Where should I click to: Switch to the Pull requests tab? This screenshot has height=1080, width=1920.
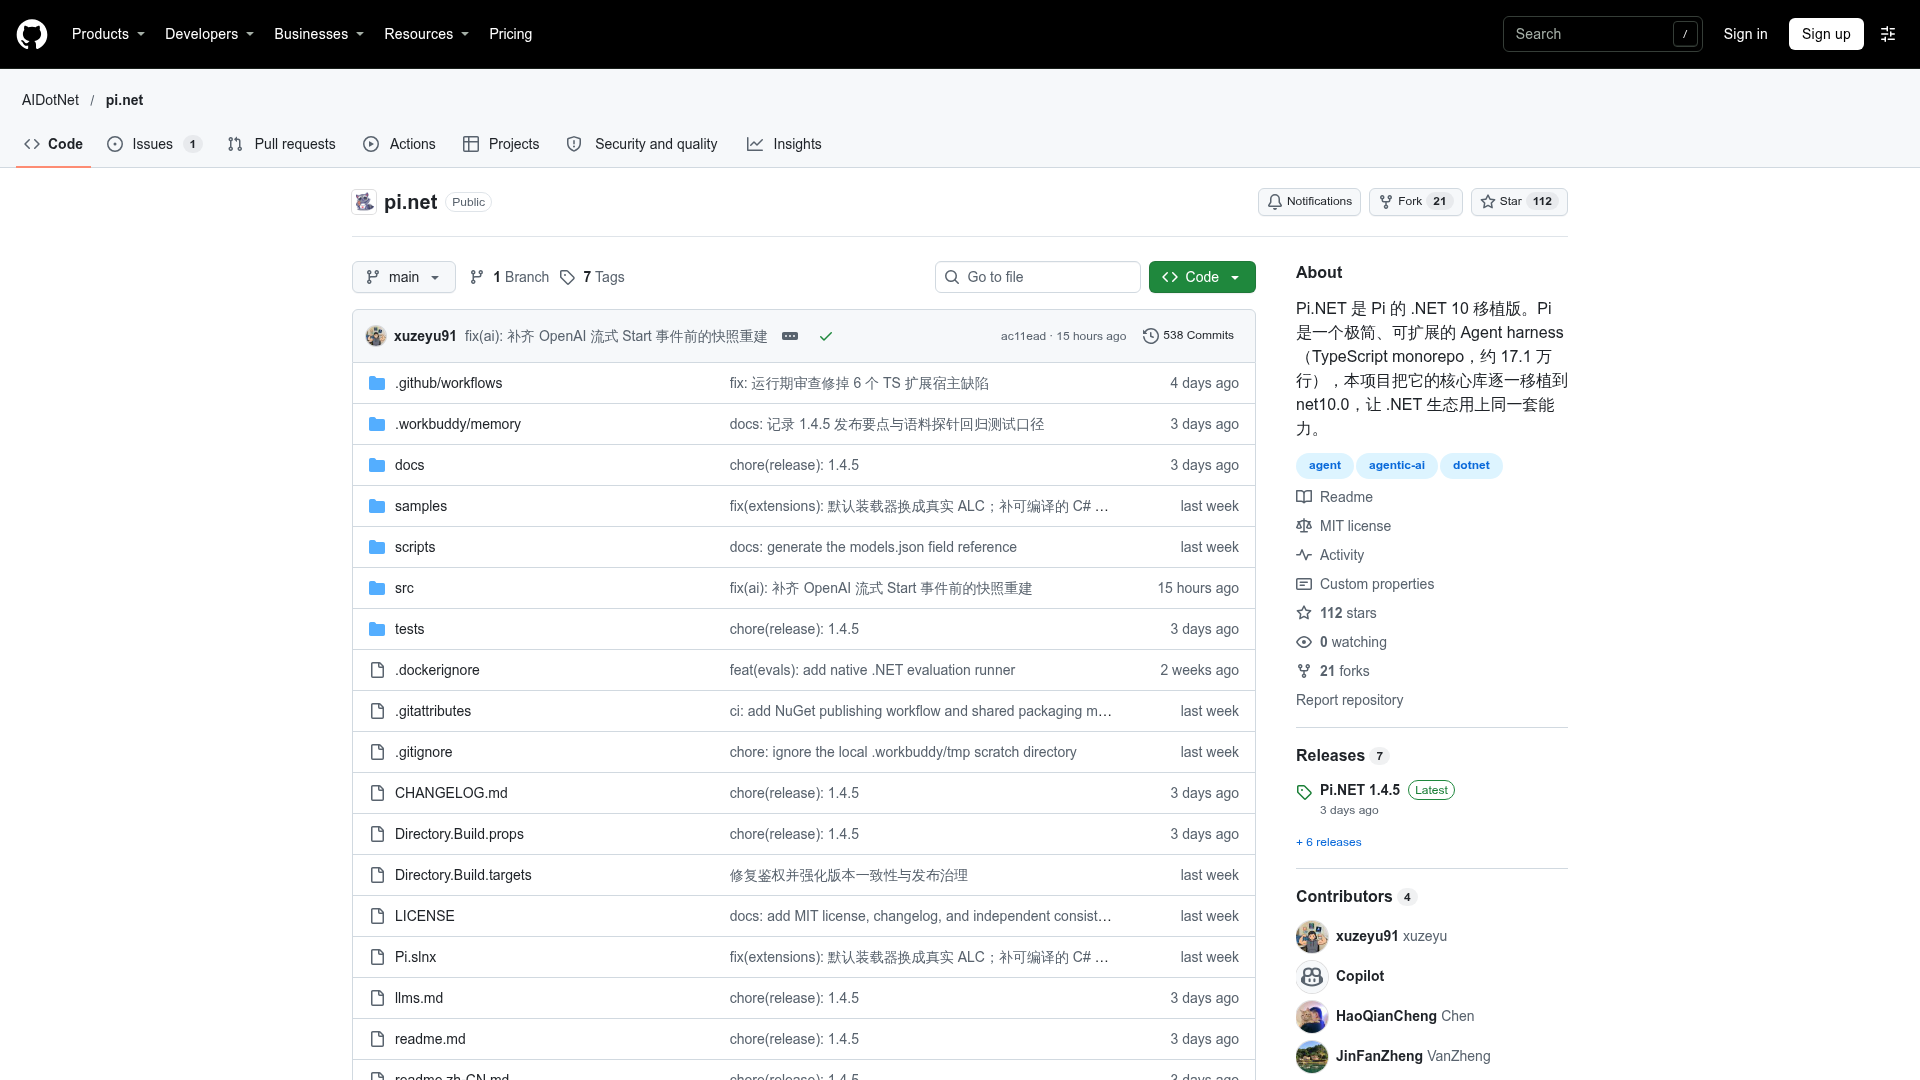282,144
